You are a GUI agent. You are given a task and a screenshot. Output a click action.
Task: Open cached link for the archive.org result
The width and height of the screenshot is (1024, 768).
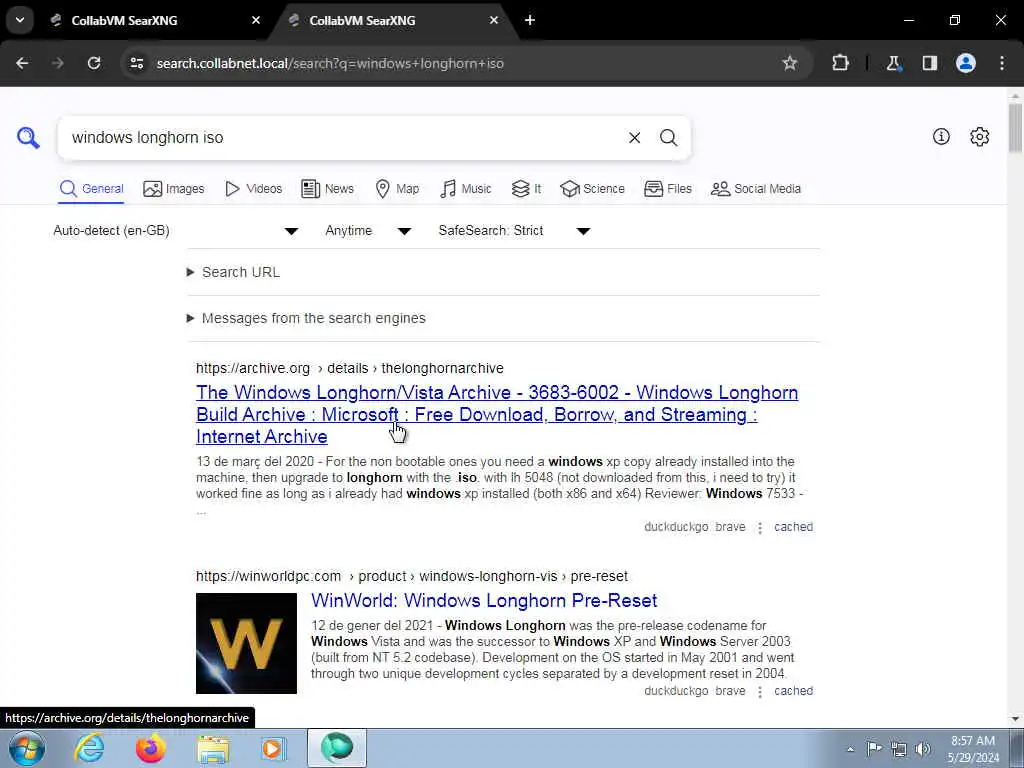tap(793, 527)
